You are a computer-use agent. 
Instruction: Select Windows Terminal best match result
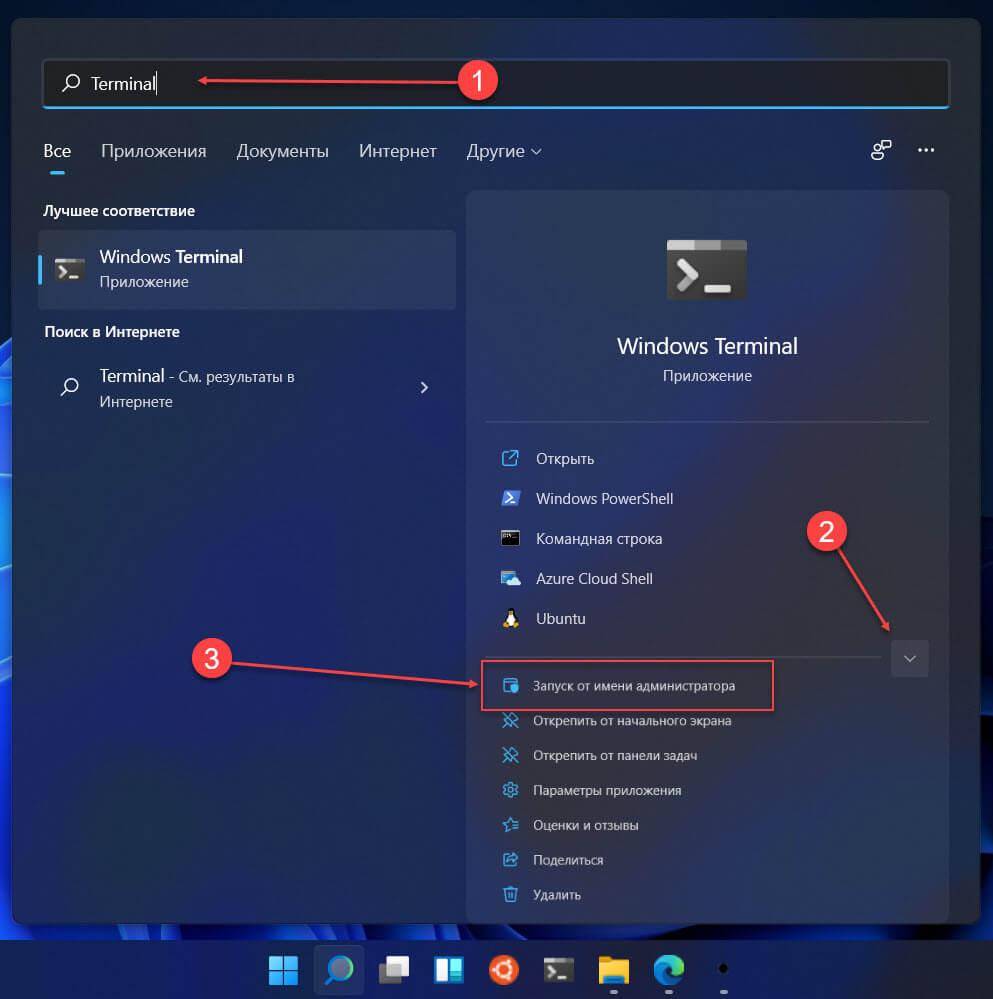pyautogui.click(x=247, y=270)
